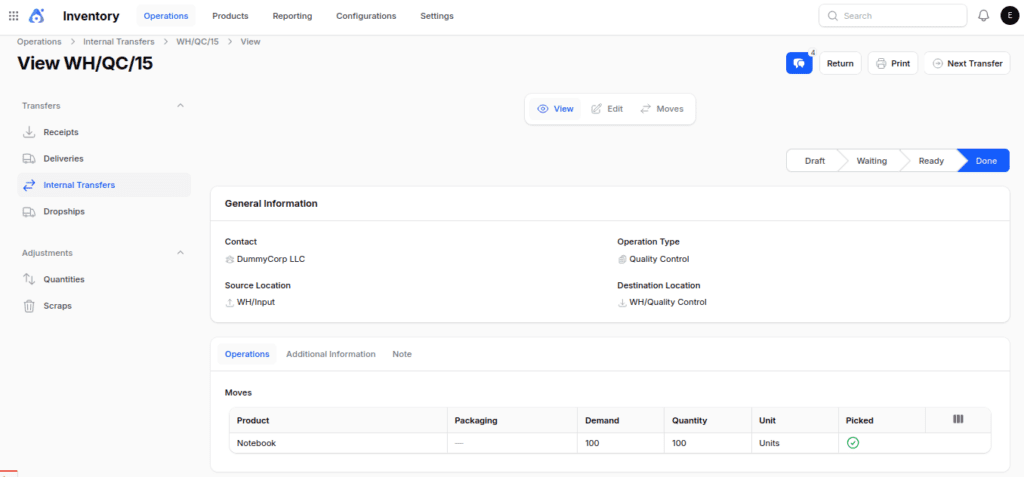Select the Done status step
The width and height of the screenshot is (1024, 477).
[x=986, y=161]
